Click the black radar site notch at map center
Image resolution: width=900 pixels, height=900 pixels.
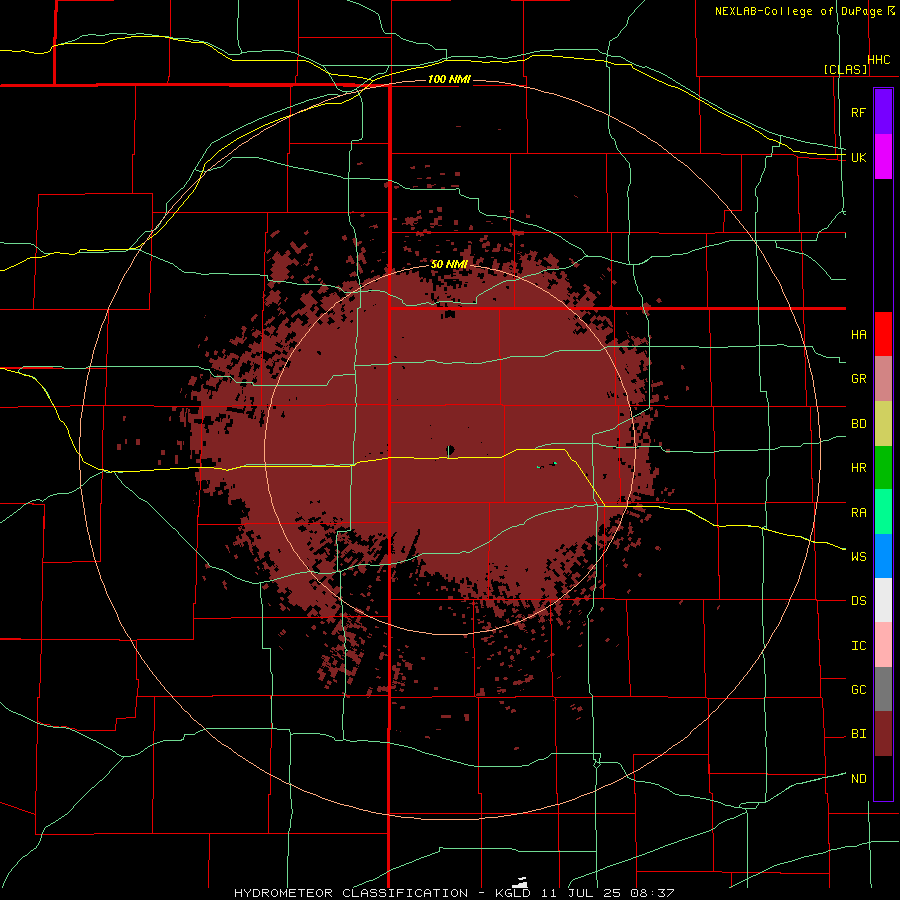pyautogui.click(x=450, y=449)
